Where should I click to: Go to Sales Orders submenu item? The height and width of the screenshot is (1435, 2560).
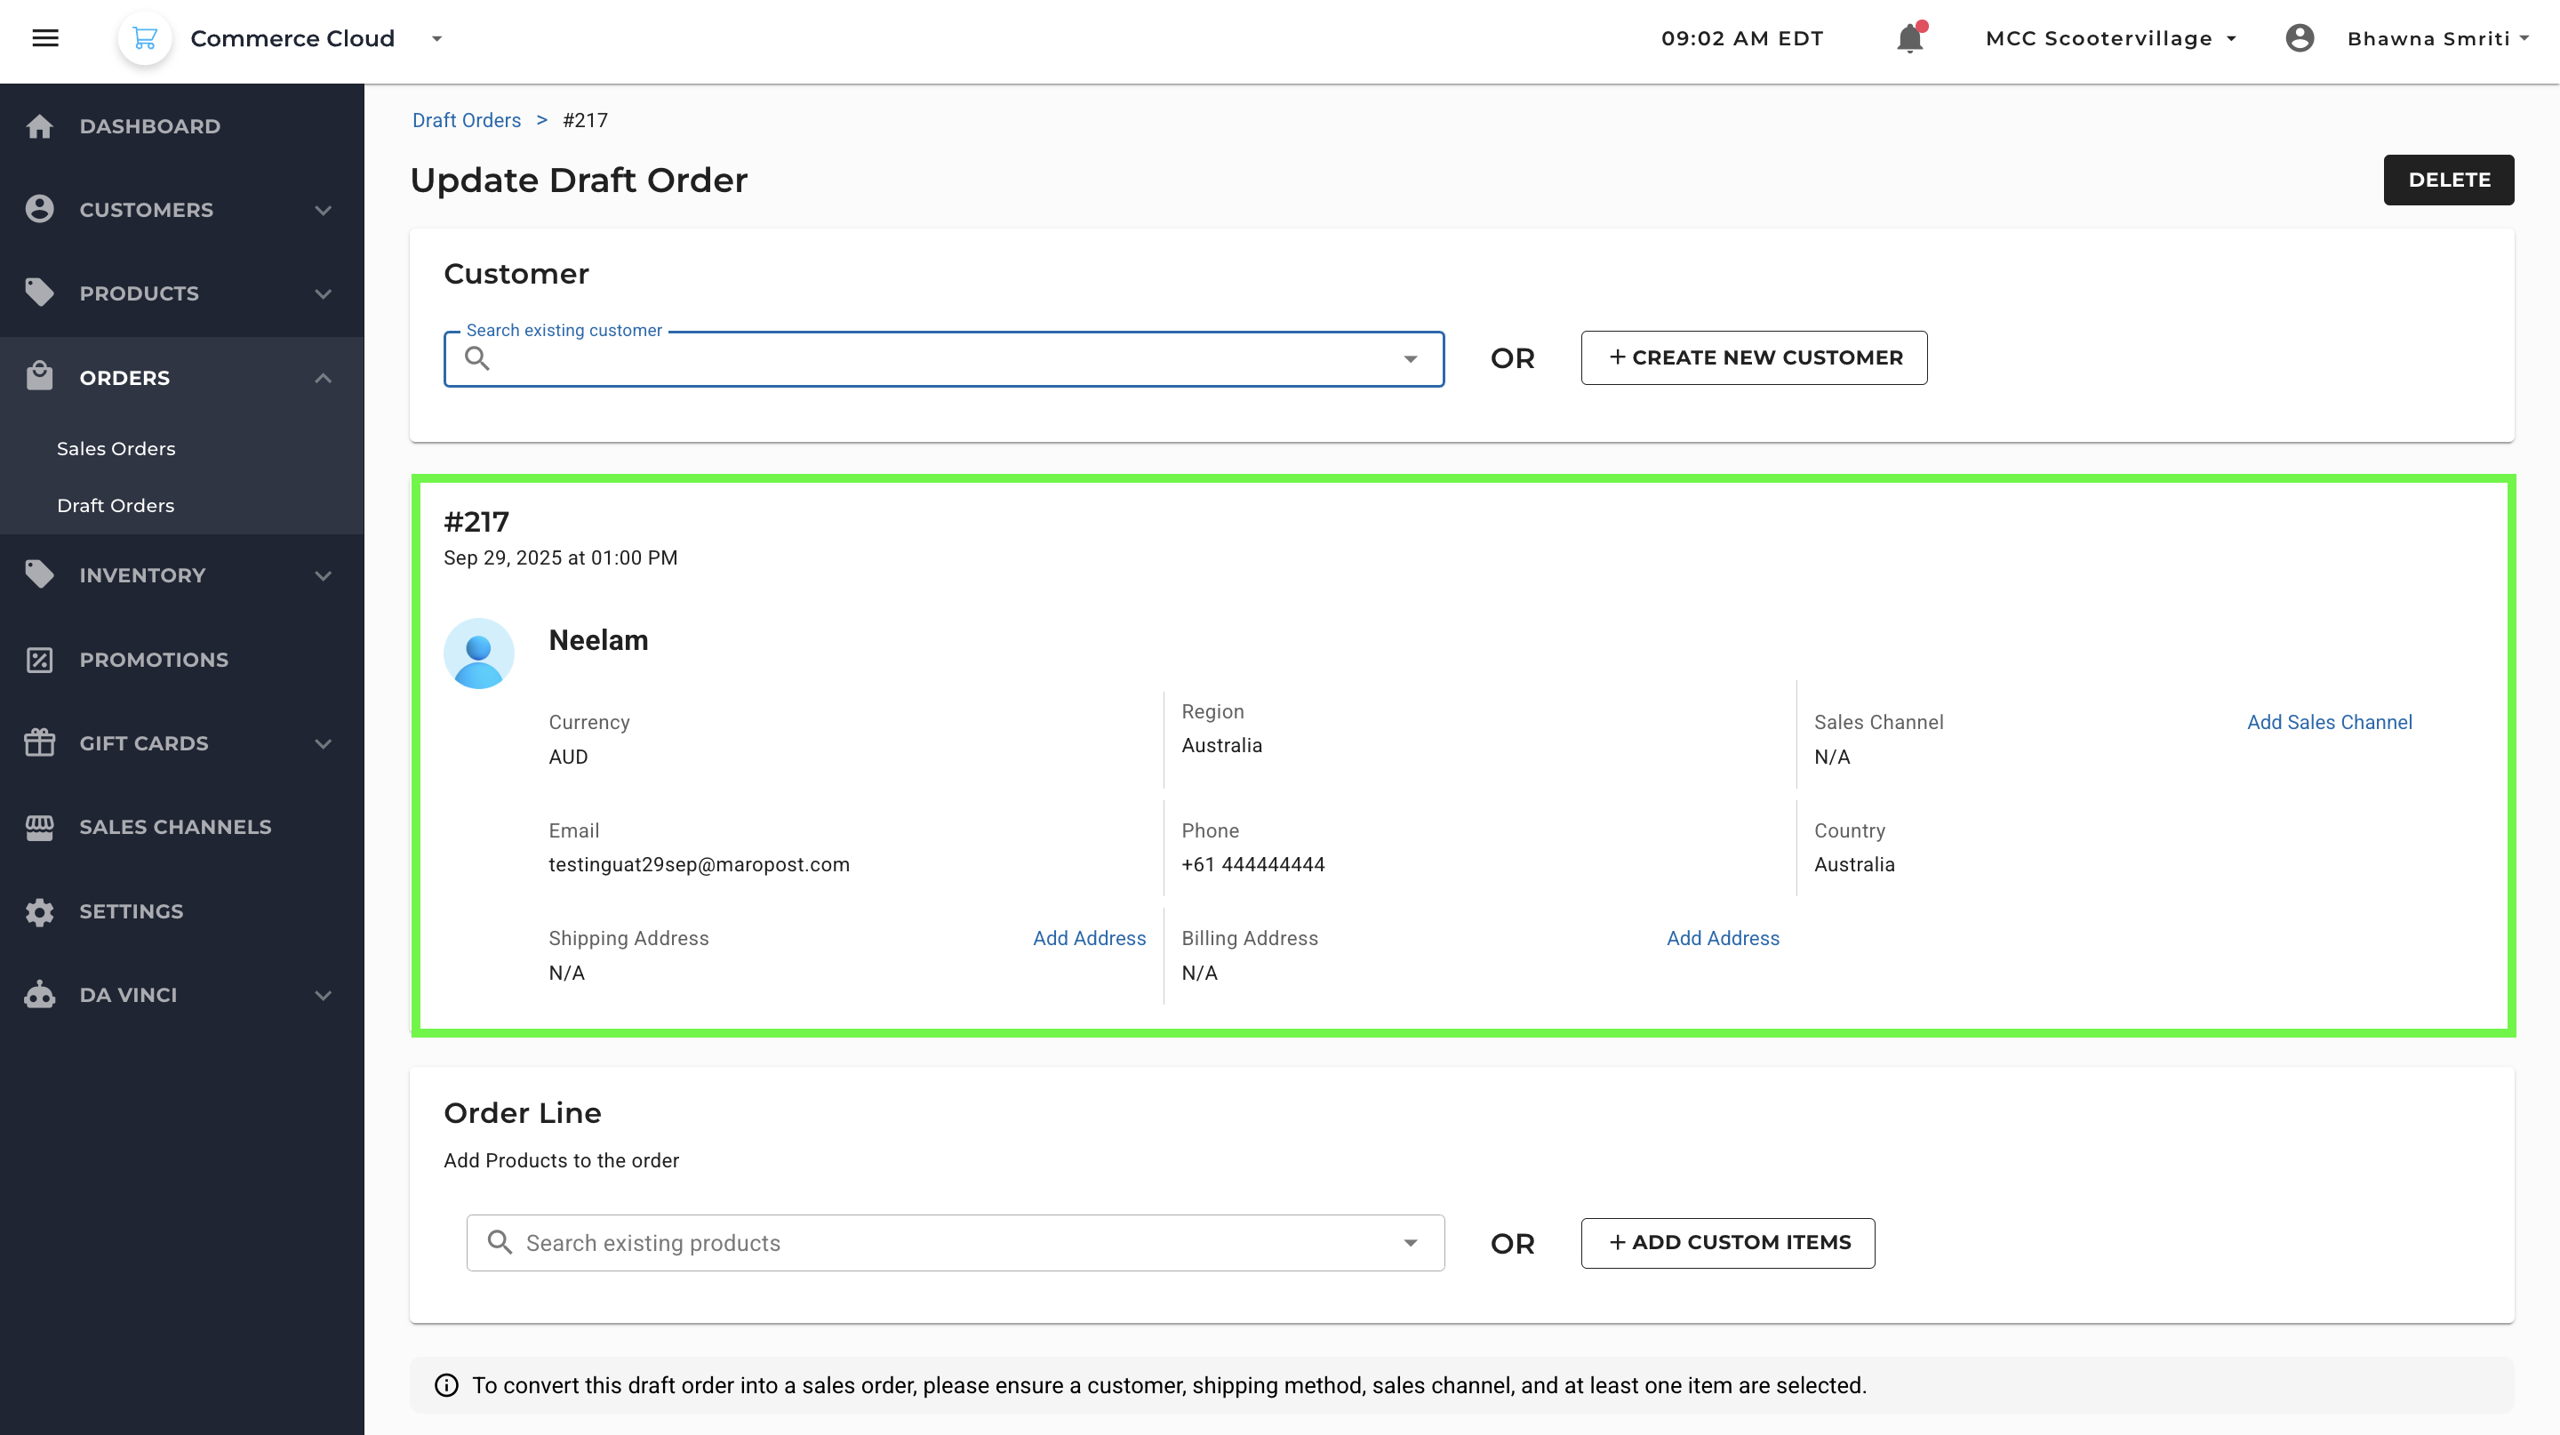116,449
